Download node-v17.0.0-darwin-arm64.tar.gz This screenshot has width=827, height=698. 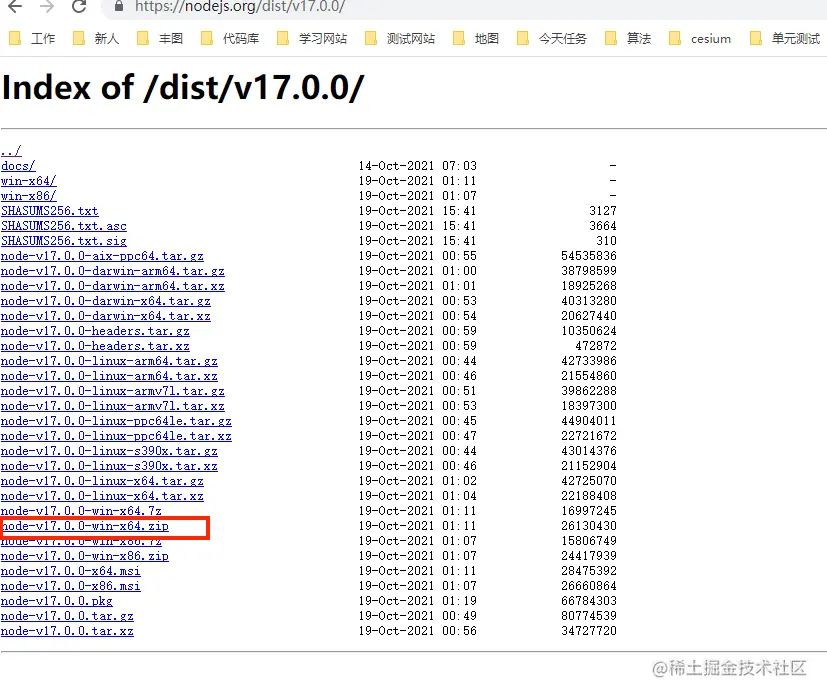point(113,271)
